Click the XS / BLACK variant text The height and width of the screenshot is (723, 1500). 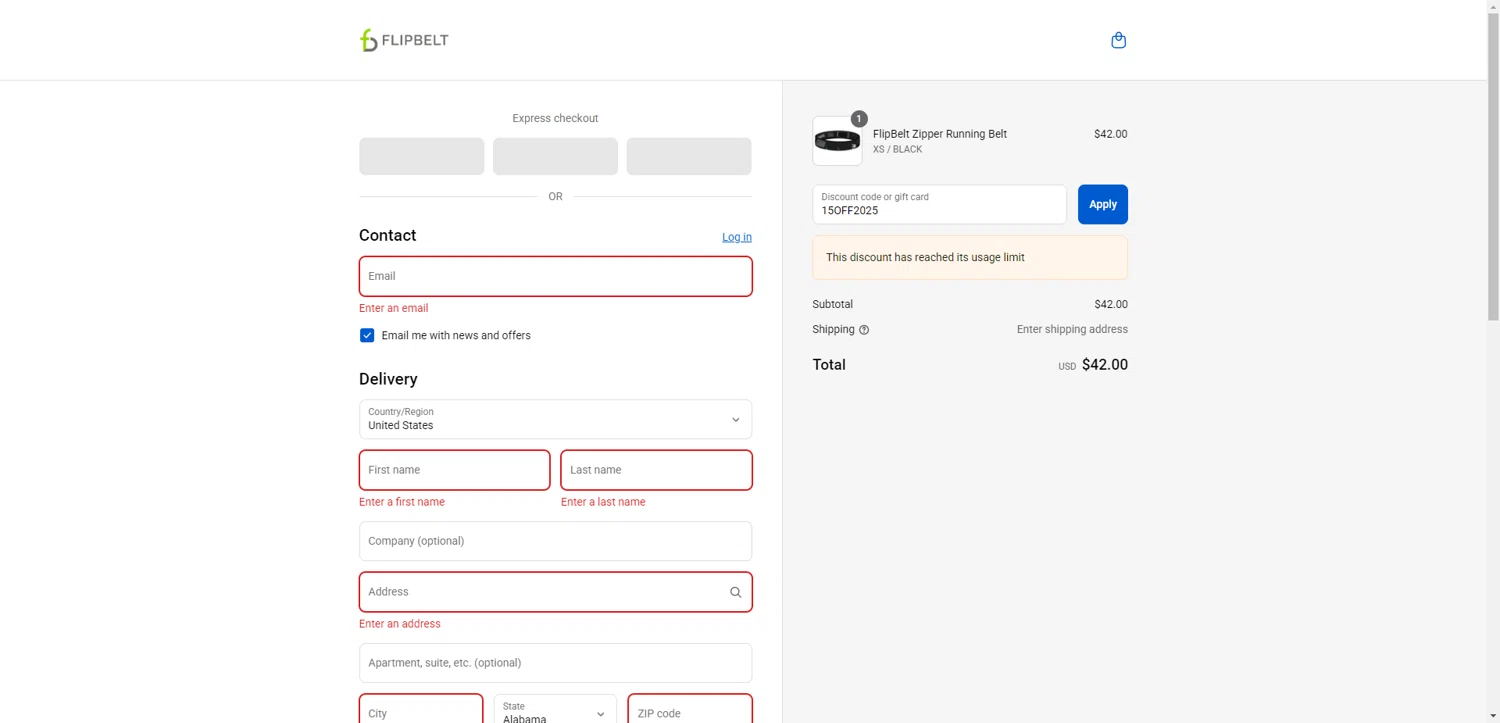tap(898, 149)
